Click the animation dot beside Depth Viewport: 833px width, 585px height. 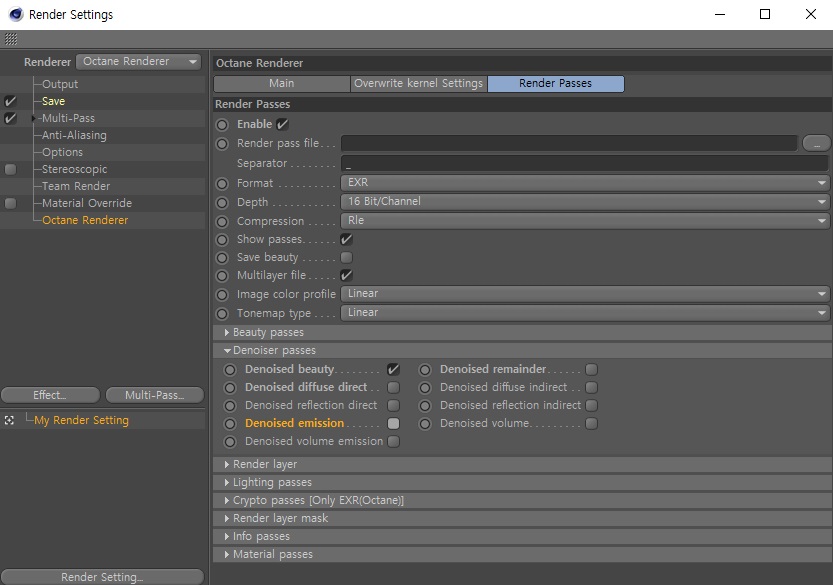(222, 203)
